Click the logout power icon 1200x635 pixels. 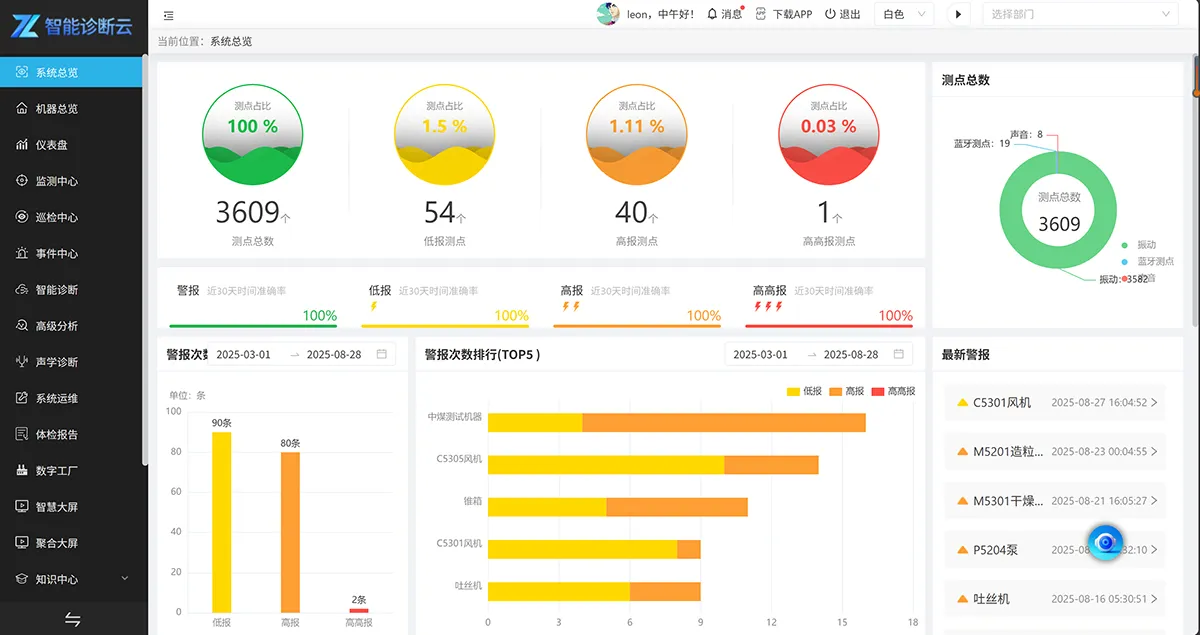coord(830,14)
